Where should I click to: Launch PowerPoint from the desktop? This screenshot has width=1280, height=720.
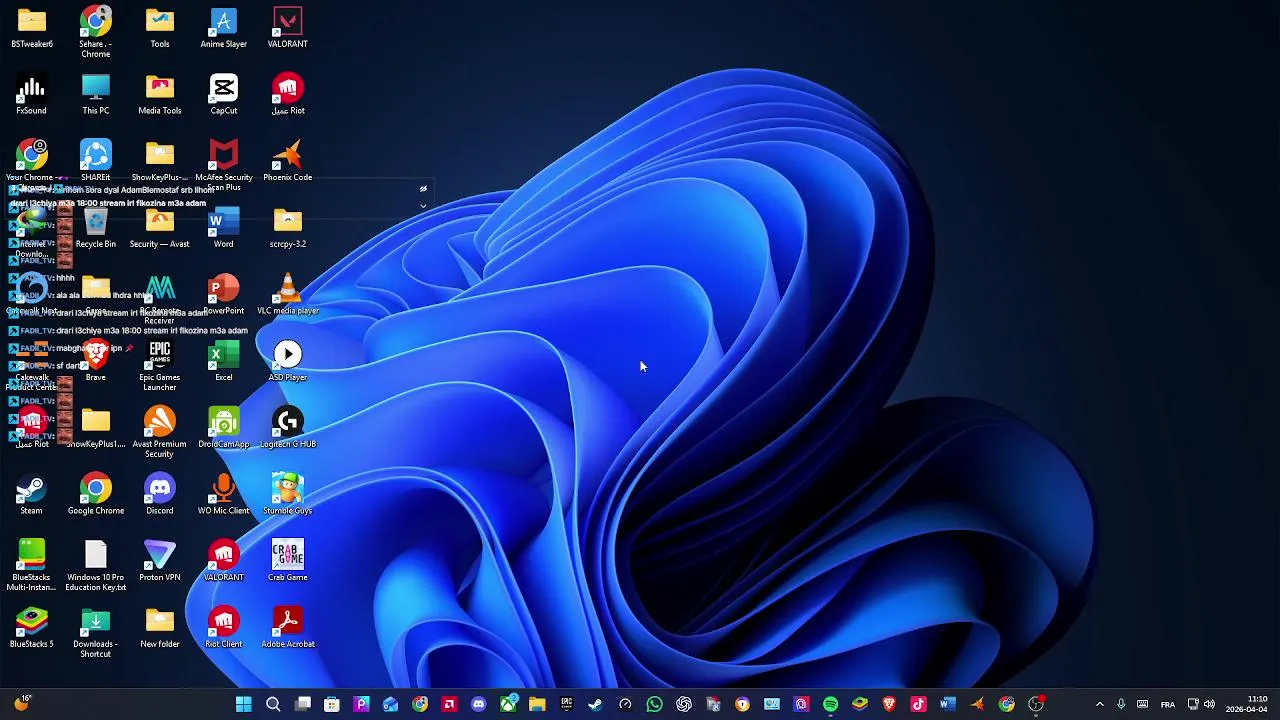223,295
